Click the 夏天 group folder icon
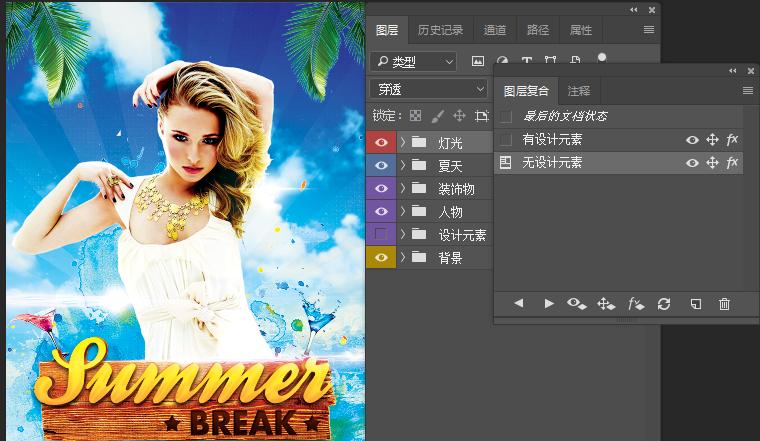 coord(419,165)
